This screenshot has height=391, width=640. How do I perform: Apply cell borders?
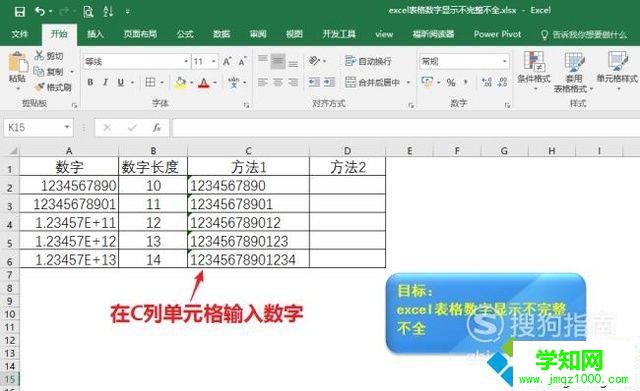coord(150,82)
